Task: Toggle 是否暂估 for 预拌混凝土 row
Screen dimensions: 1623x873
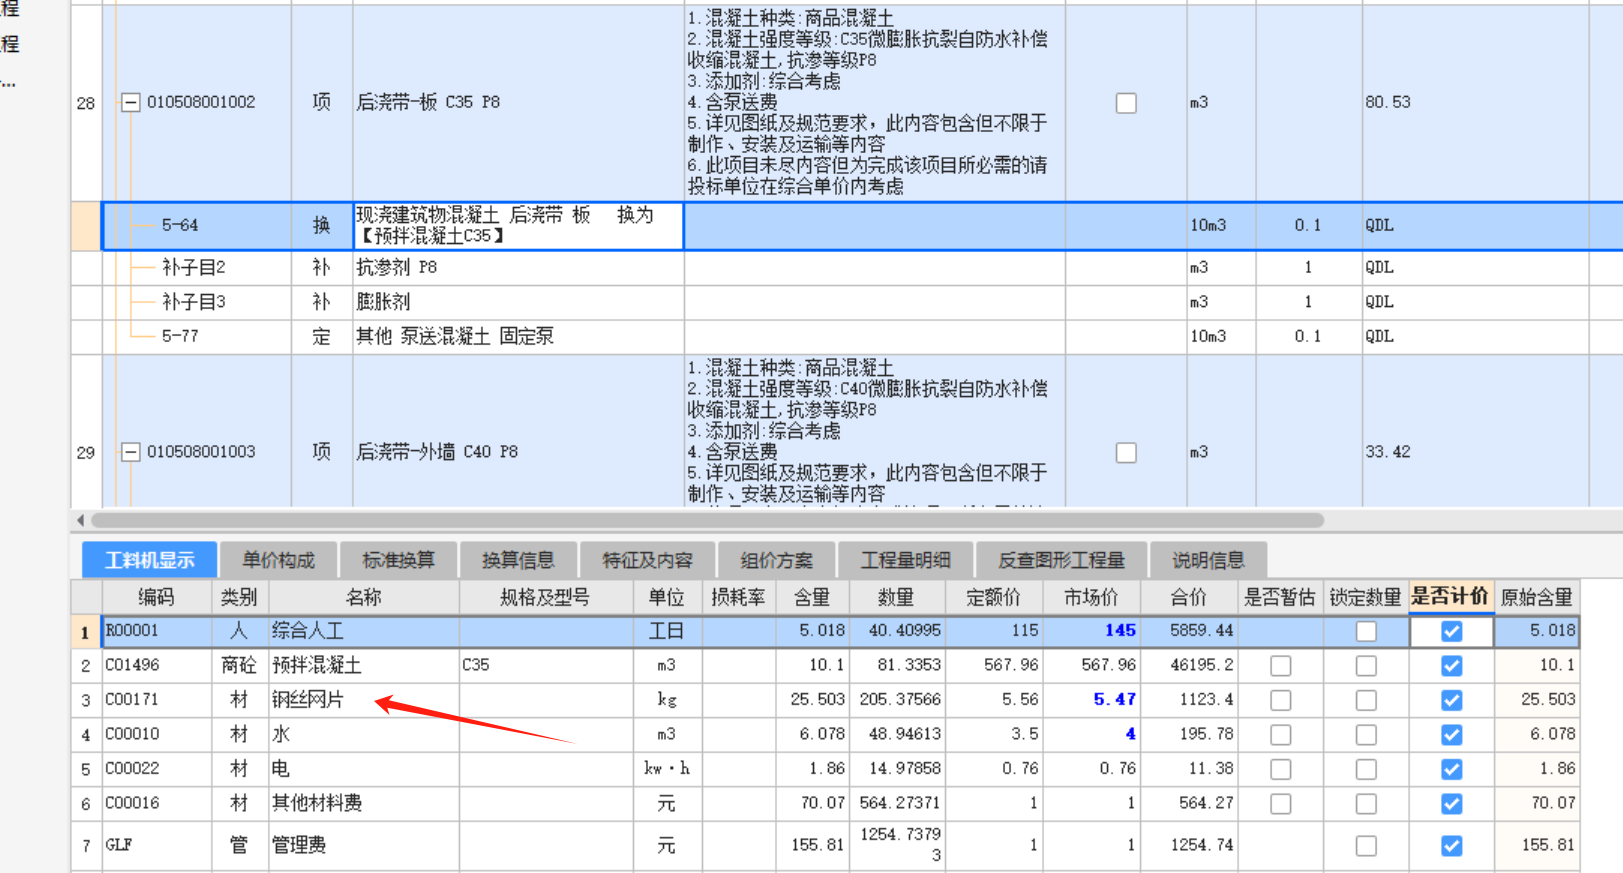Action: coord(1280,666)
